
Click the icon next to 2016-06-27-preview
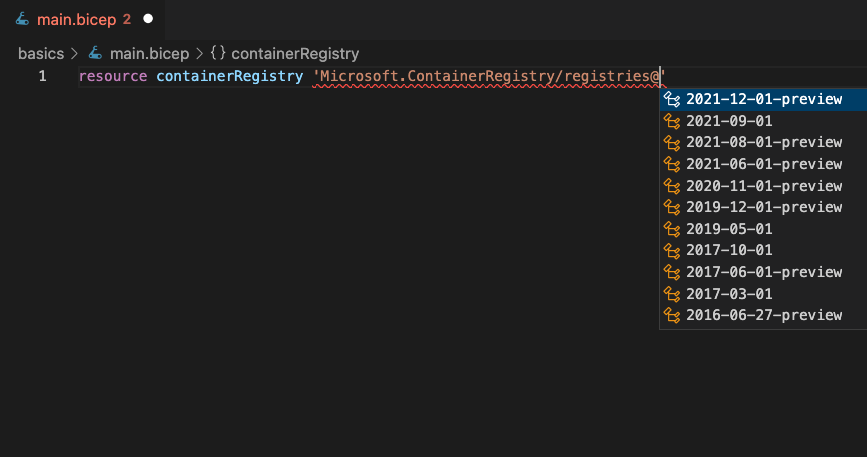tap(673, 315)
